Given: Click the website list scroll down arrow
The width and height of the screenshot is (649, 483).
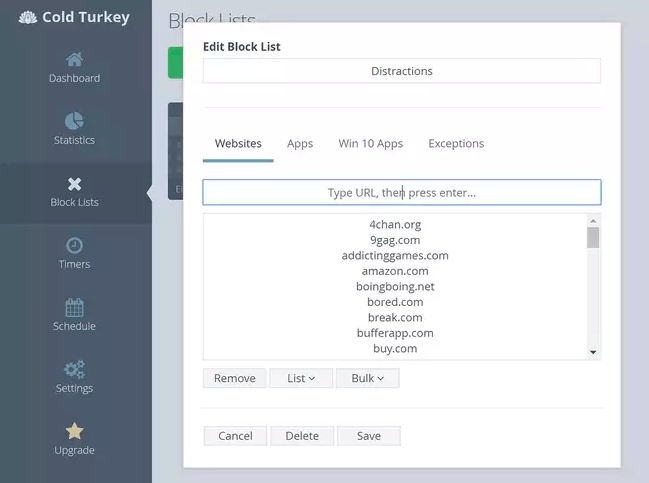Looking at the screenshot, I should point(593,352).
